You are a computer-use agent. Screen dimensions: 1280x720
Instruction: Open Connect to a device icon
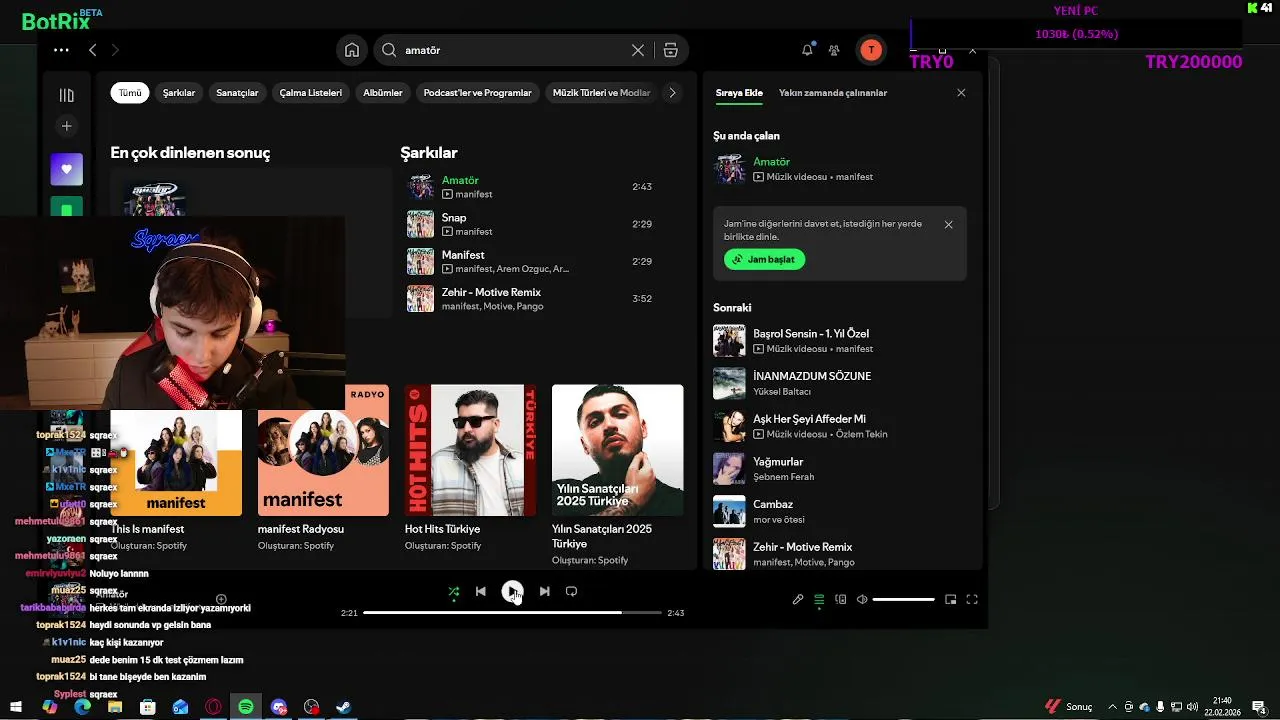click(x=840, y=600)
